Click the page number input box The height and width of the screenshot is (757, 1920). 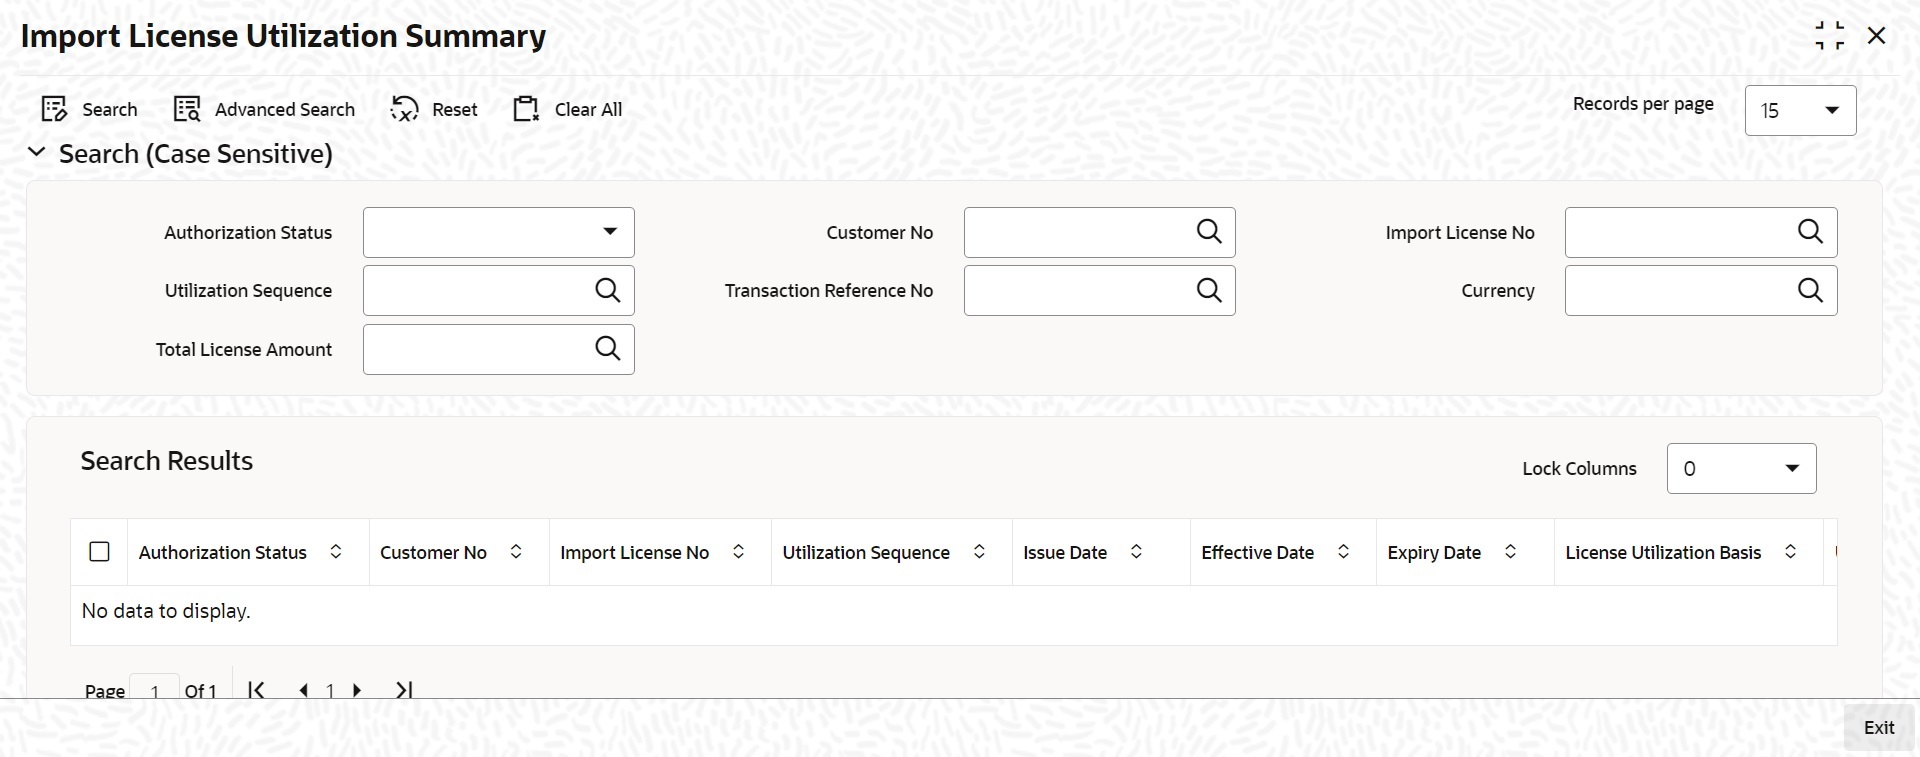pyautogui.click(x=155, y=690)
